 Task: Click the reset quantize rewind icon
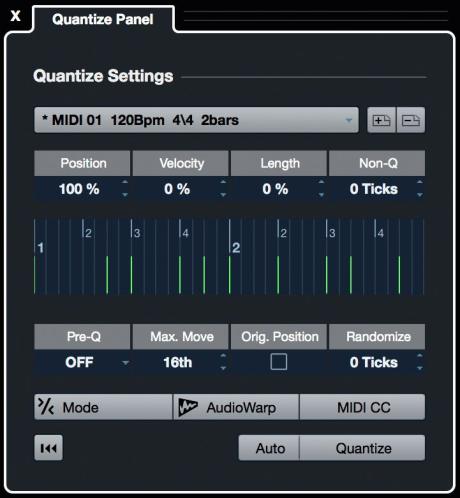click(48, 448)
